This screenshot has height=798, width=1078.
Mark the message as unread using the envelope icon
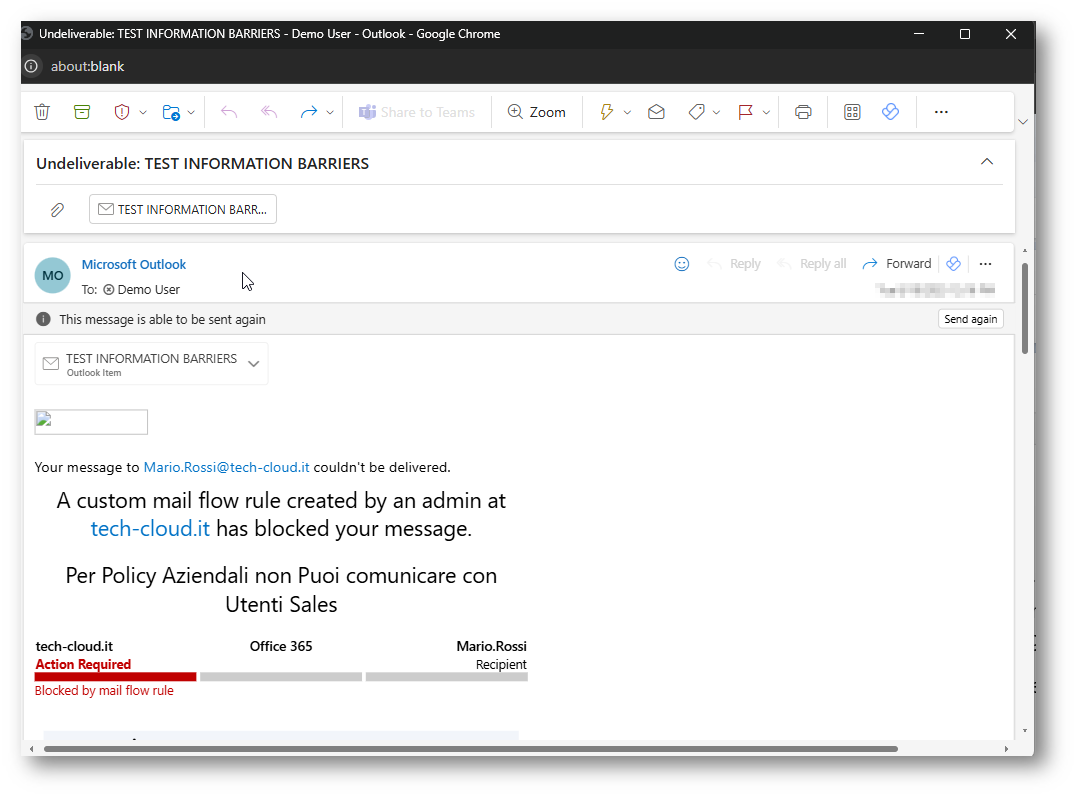click(656, 112)
